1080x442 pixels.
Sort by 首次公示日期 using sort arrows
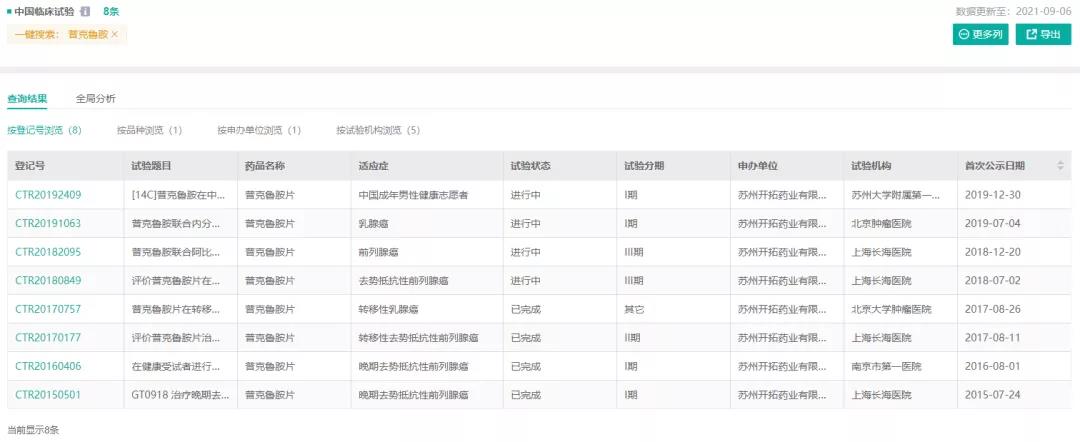click(x=1060, y=166)
